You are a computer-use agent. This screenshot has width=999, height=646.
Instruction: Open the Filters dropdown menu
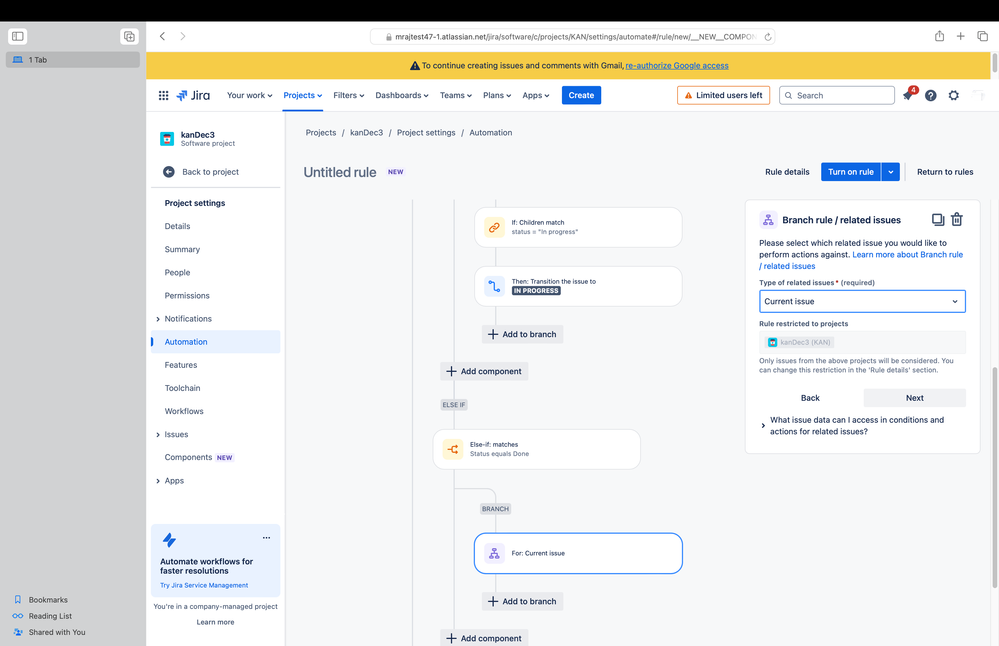point(349,96)
